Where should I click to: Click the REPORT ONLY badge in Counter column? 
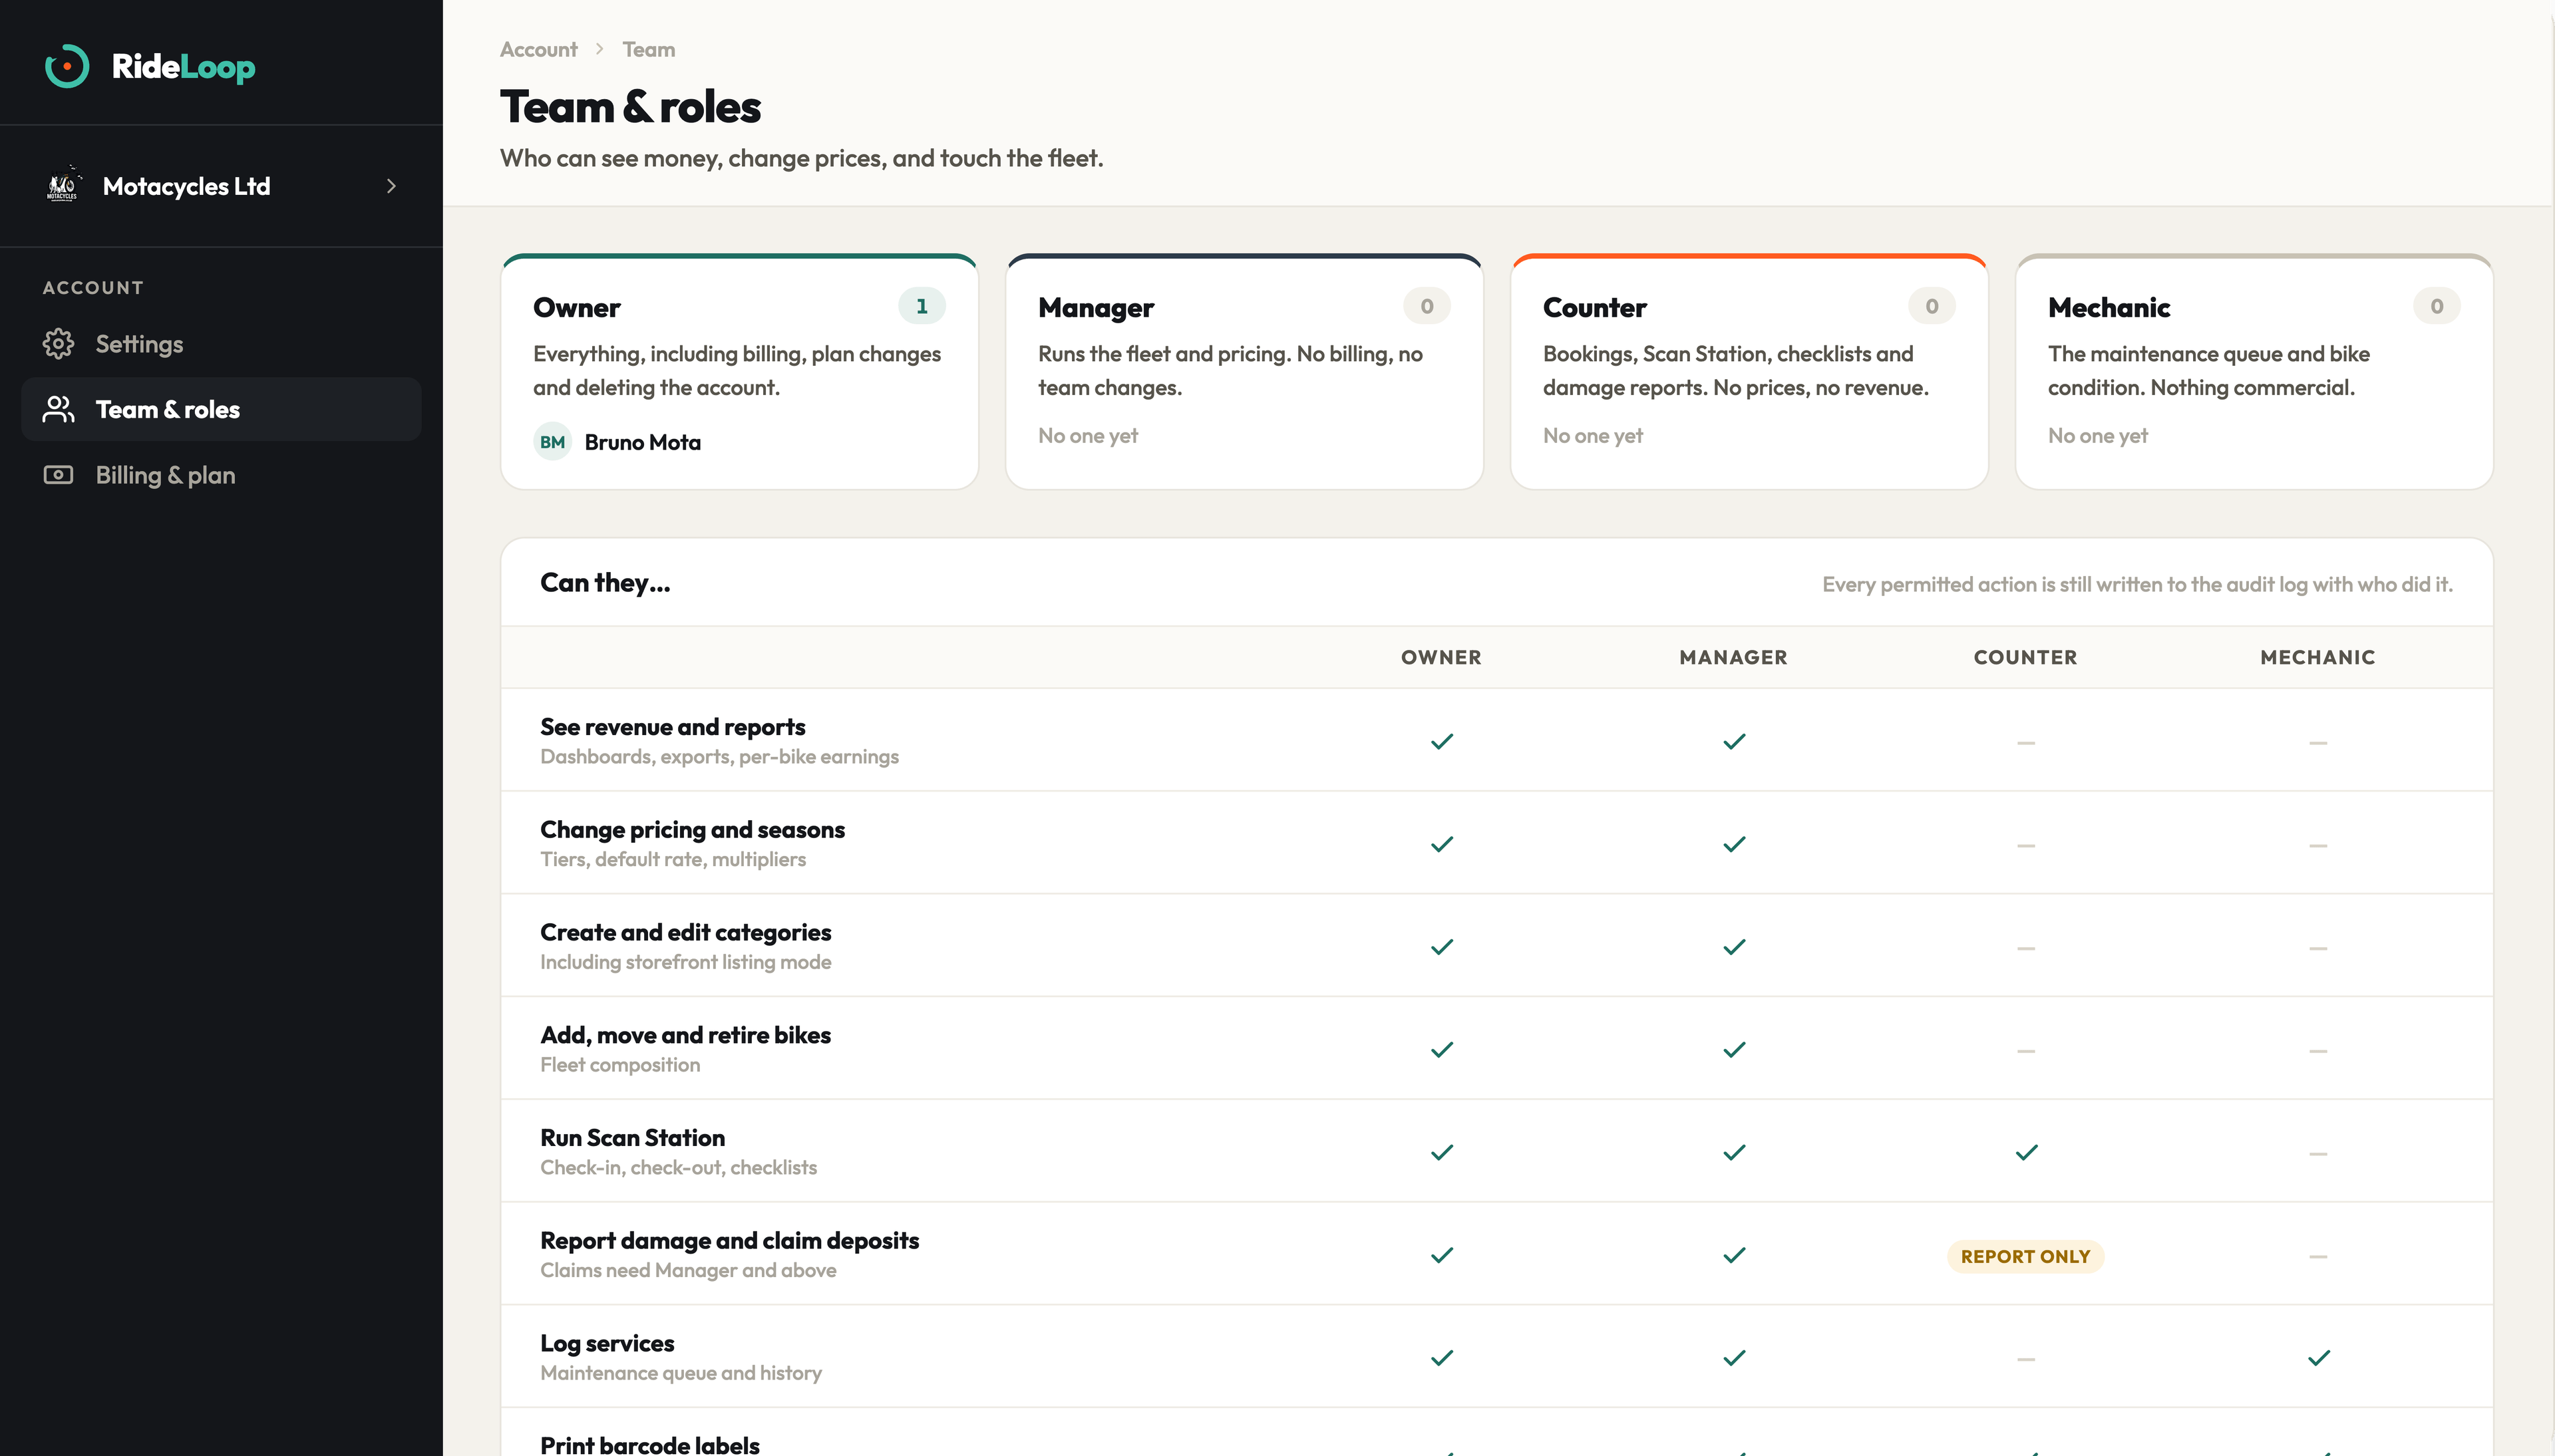(x=2025, y=1256)
